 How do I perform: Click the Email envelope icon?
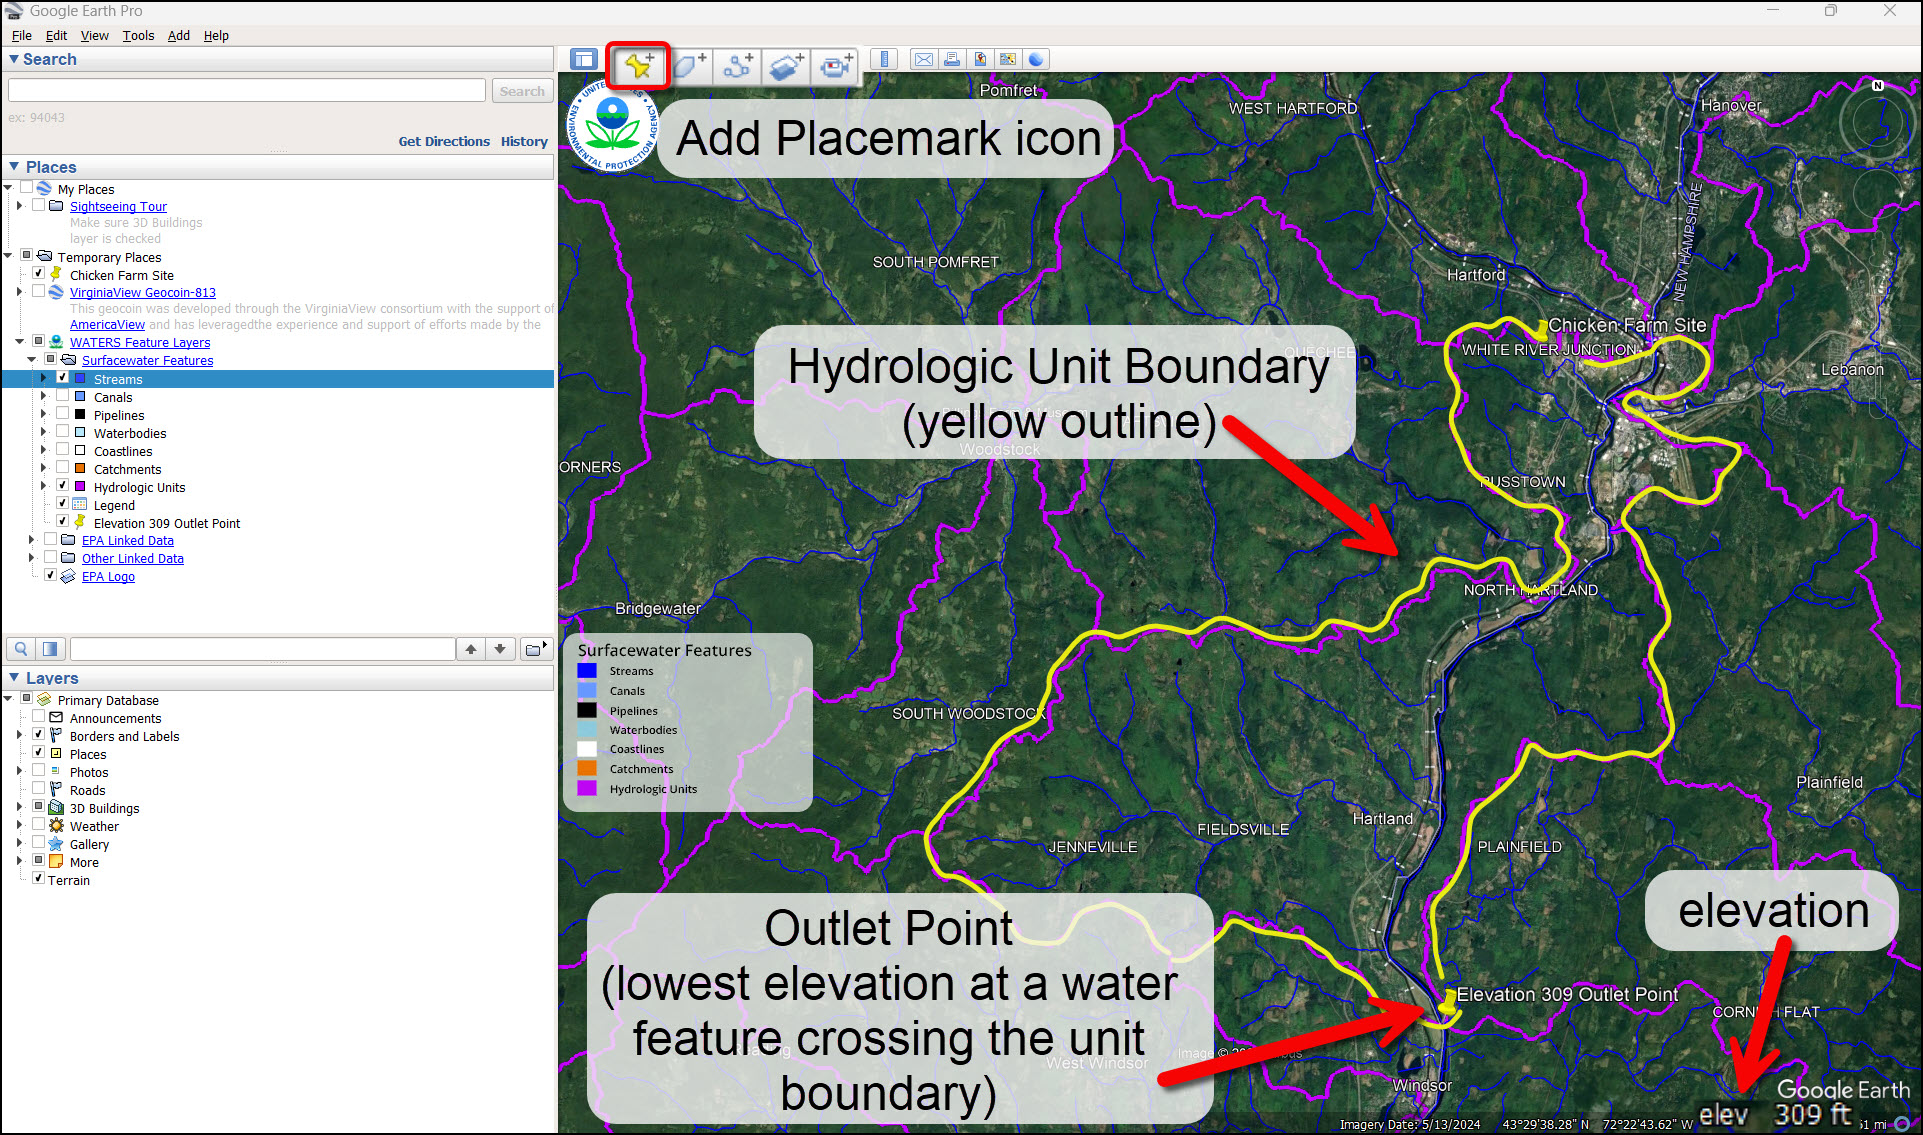point(924,60)
